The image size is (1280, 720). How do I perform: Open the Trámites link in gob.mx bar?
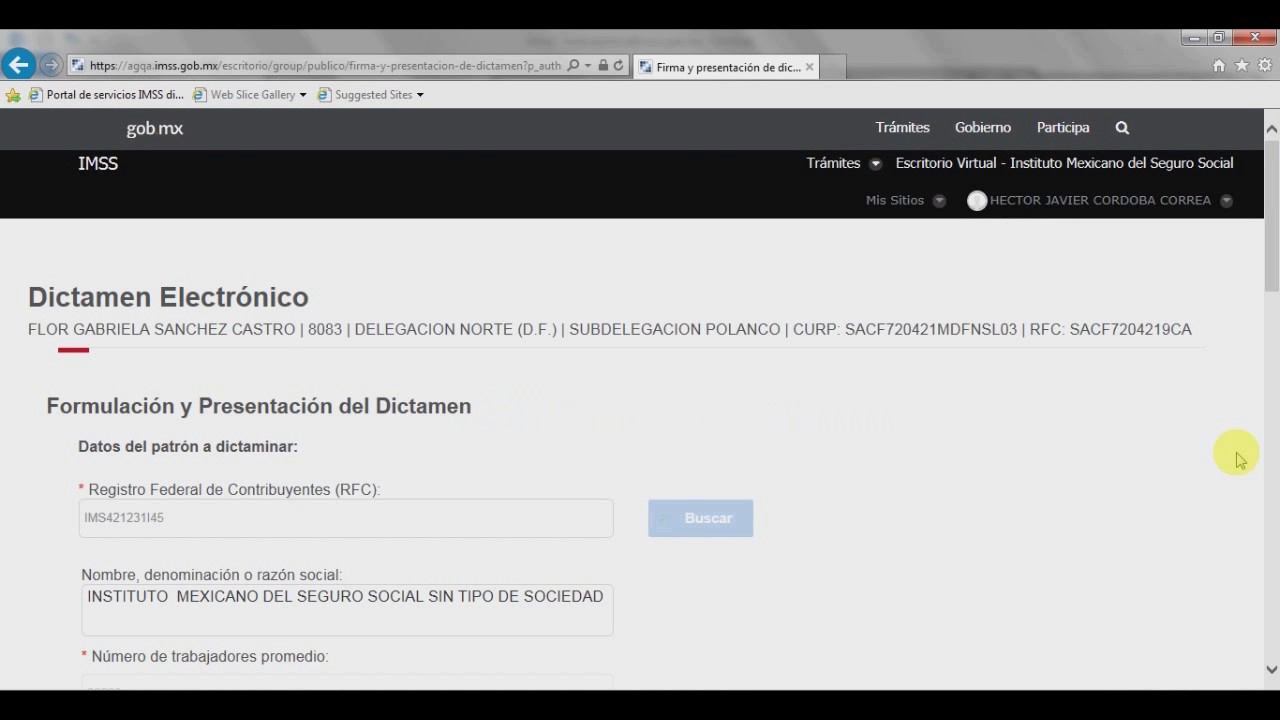(902, 128)
